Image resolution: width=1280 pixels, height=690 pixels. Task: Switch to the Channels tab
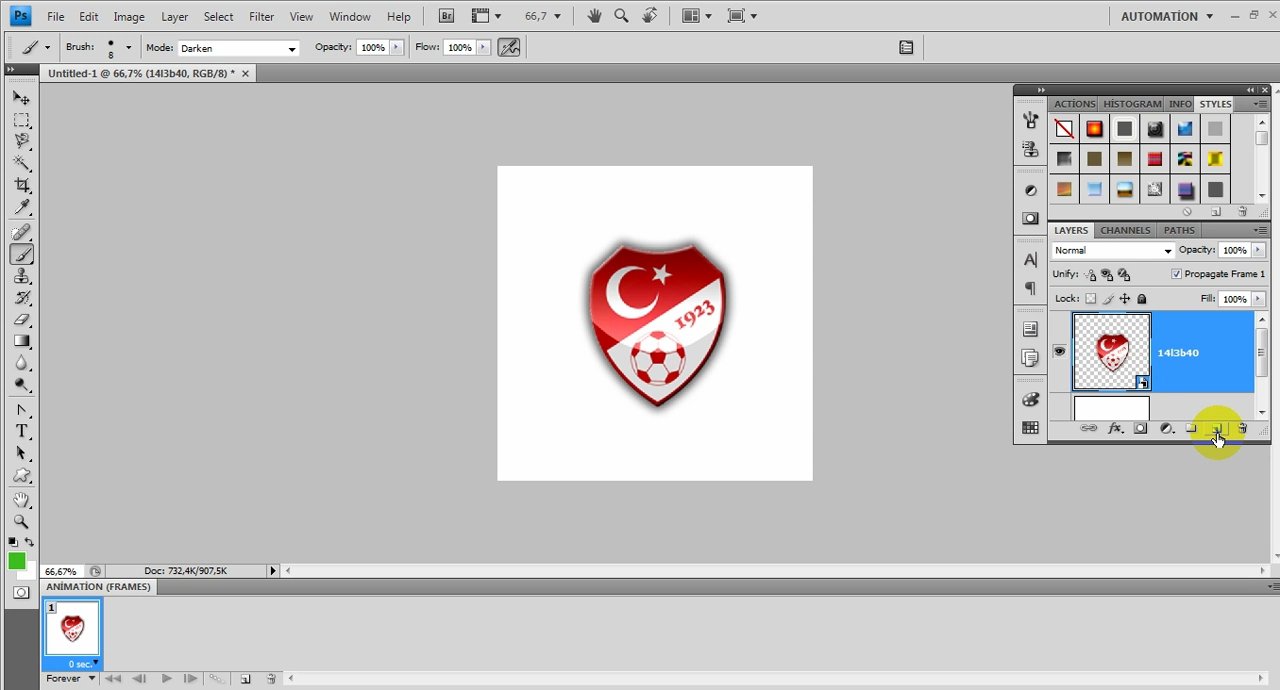point(1125,230)
